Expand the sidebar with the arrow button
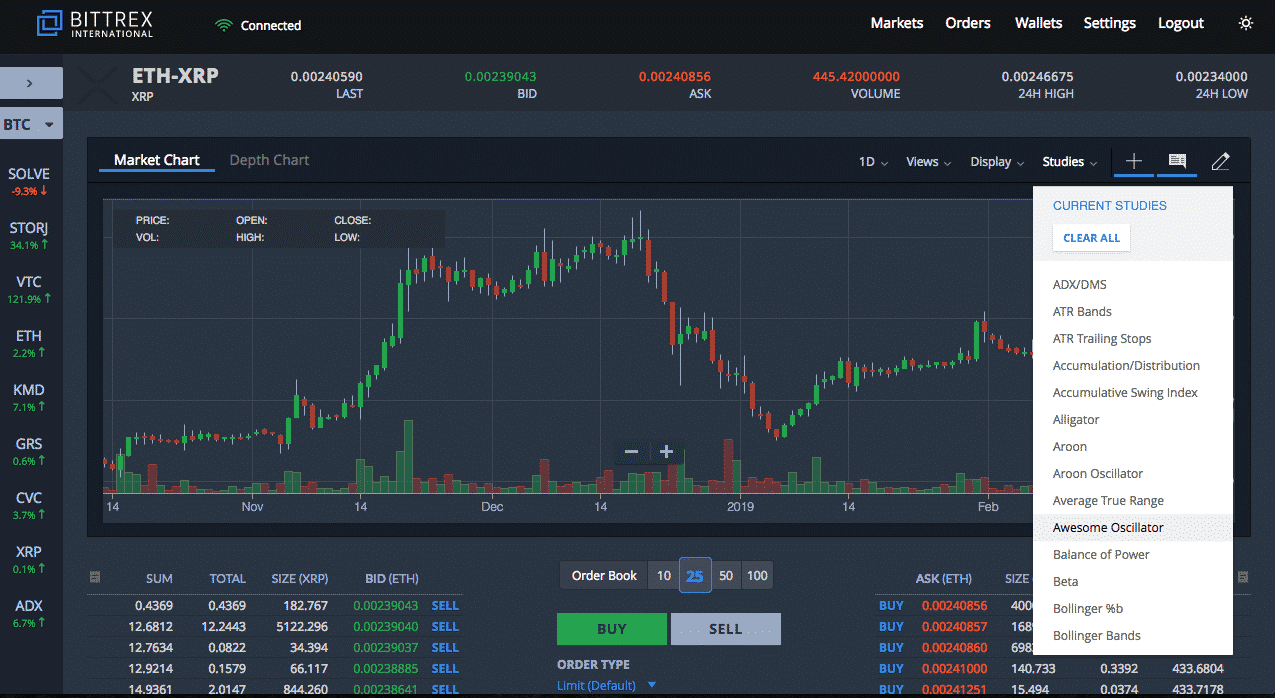 31,83
